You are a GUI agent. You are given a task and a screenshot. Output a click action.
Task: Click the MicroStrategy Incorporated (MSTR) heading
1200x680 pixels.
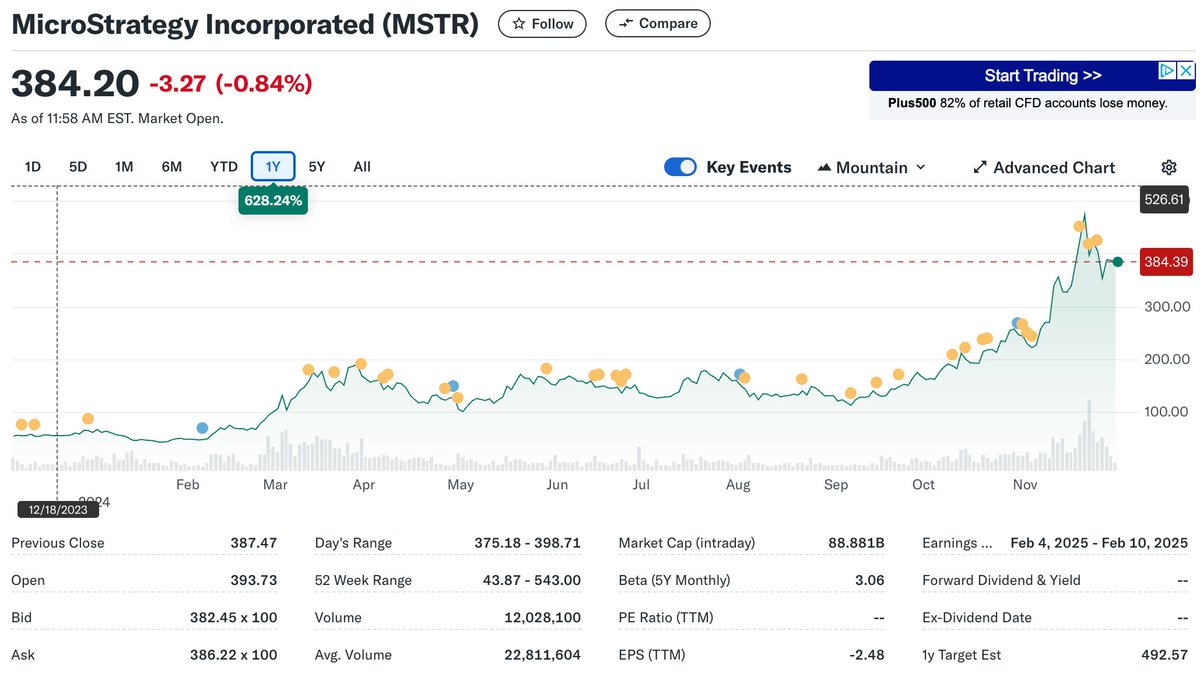pos(245,24)
